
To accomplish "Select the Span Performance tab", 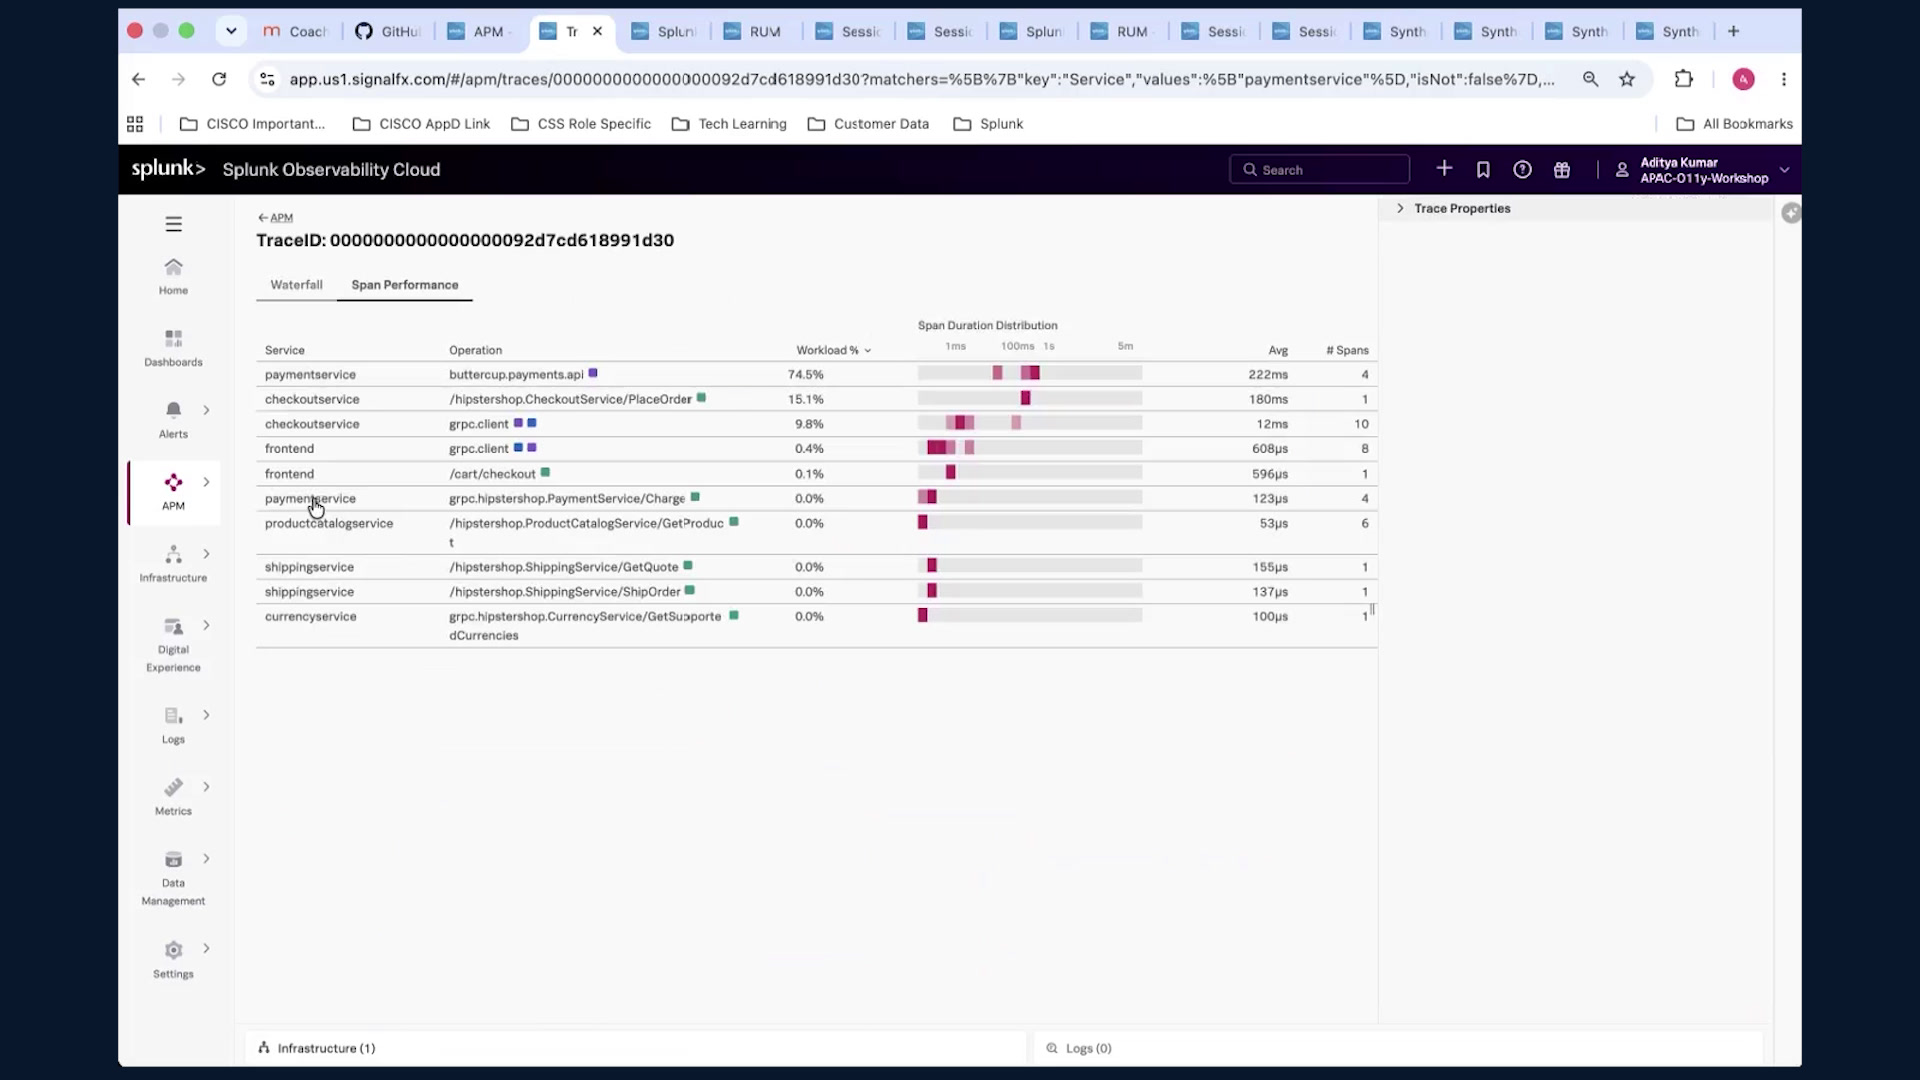I will point(404,285).
